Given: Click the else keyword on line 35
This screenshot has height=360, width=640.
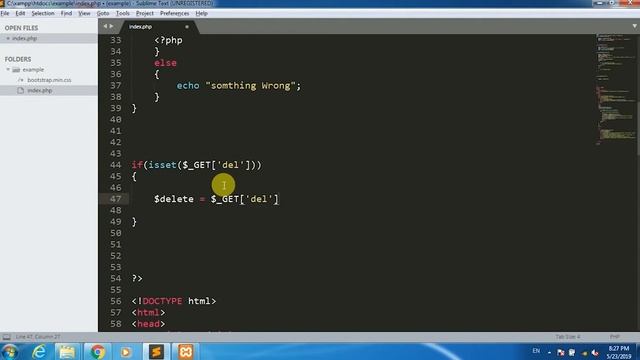Looking at the screenshot, I should [165, 63].
